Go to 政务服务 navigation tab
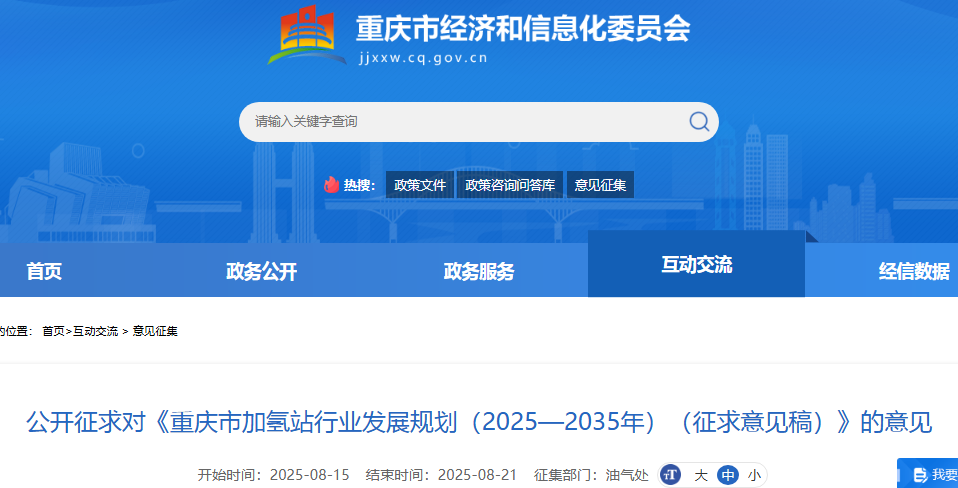This screenshot has width=958, height=488. pyautogui.click(x=479, y=271)
